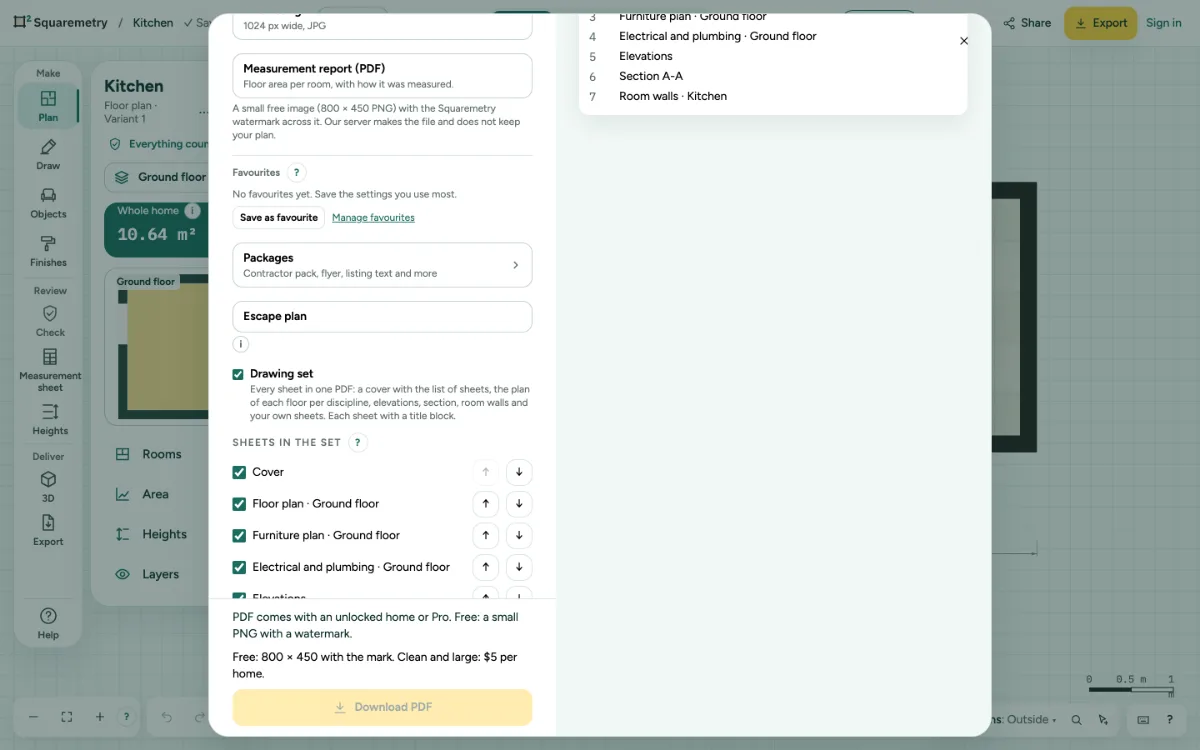
Task: Move Cover sheet down
Action: (x=519, y=472)
